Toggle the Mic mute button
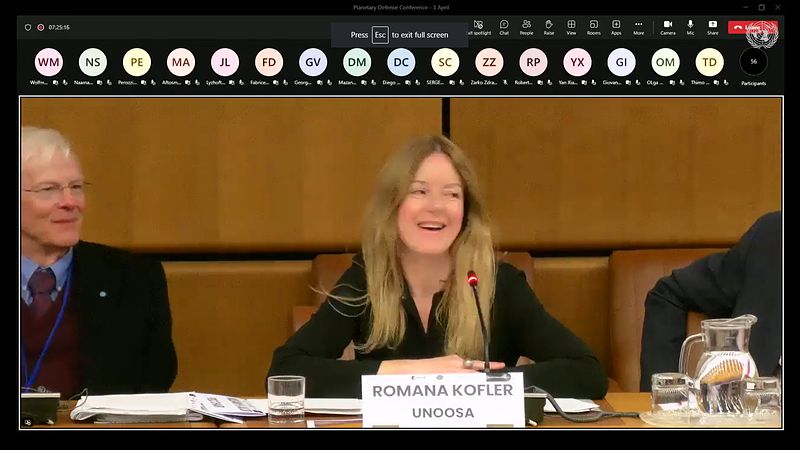Screen dimensions: 800x450 690,26
